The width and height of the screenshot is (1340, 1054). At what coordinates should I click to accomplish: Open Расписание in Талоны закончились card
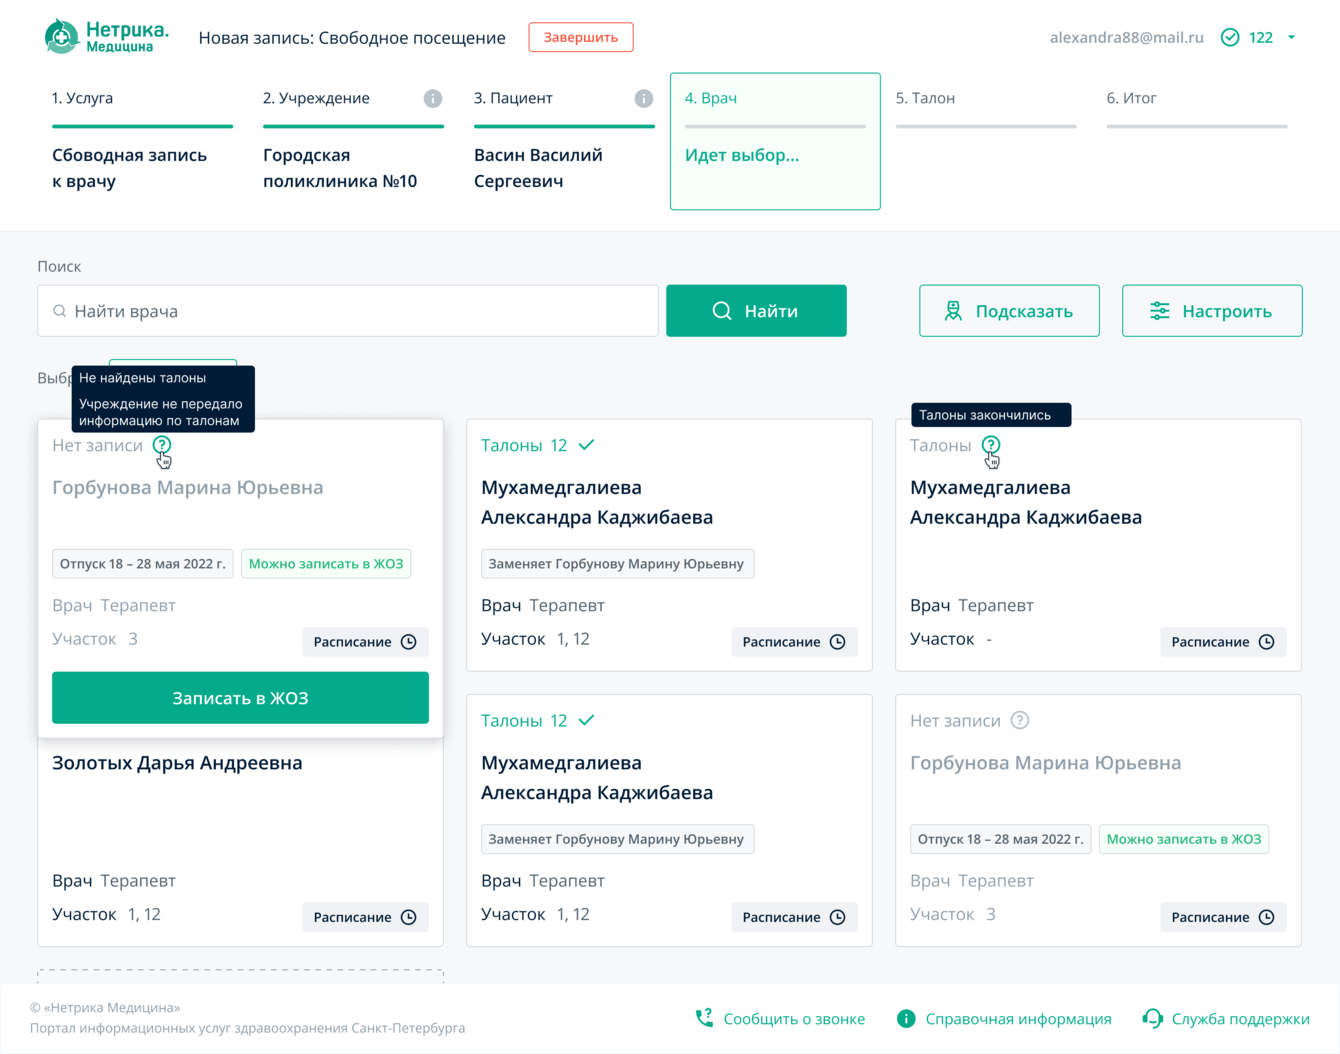[x=1223, y=642]
